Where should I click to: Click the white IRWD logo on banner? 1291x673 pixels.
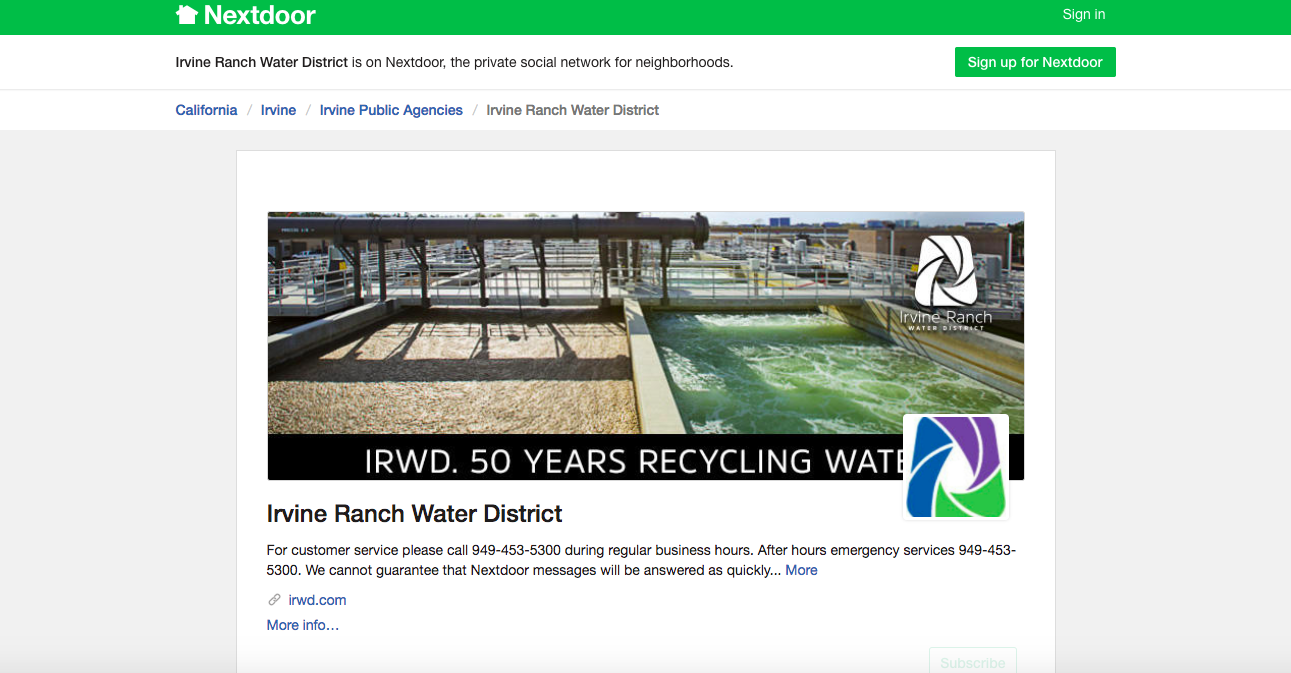(x=946, y=282)
